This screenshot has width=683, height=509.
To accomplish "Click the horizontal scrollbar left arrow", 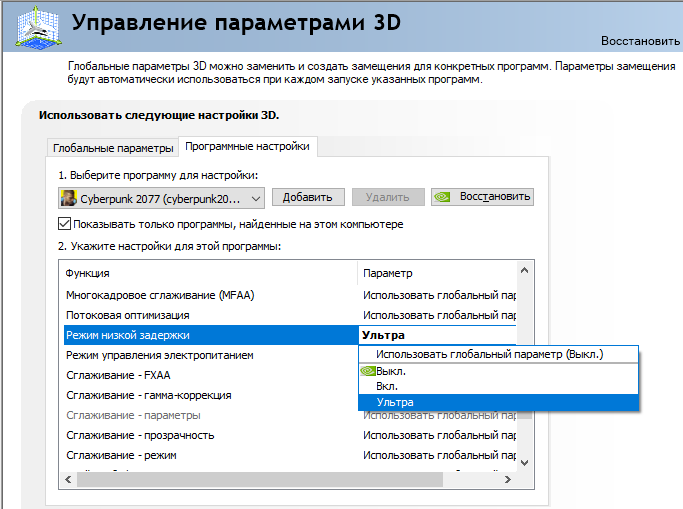I will point(69,481).
